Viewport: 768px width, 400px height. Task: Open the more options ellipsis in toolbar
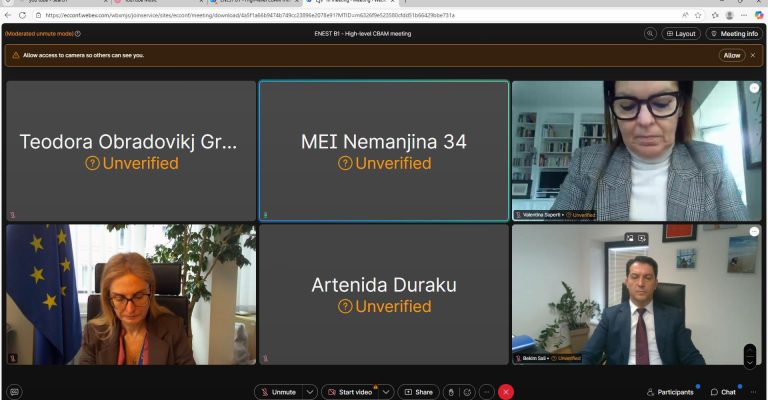(486, 392)
